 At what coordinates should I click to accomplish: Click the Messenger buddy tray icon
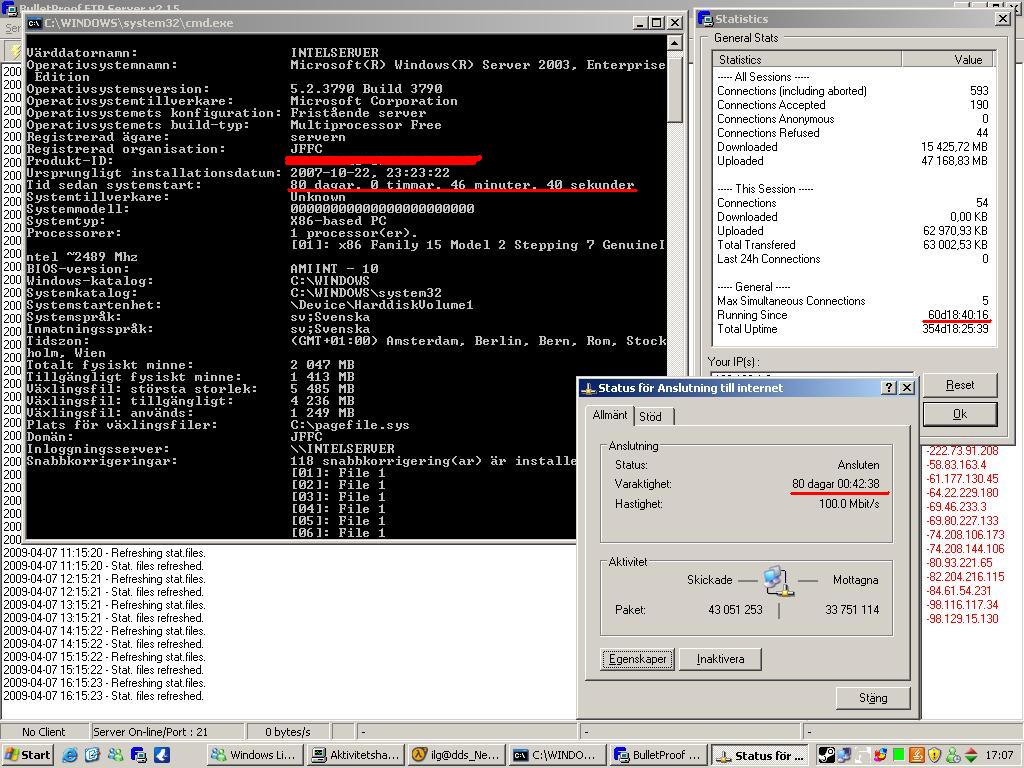pyautogui.click(x=953, y=755)
